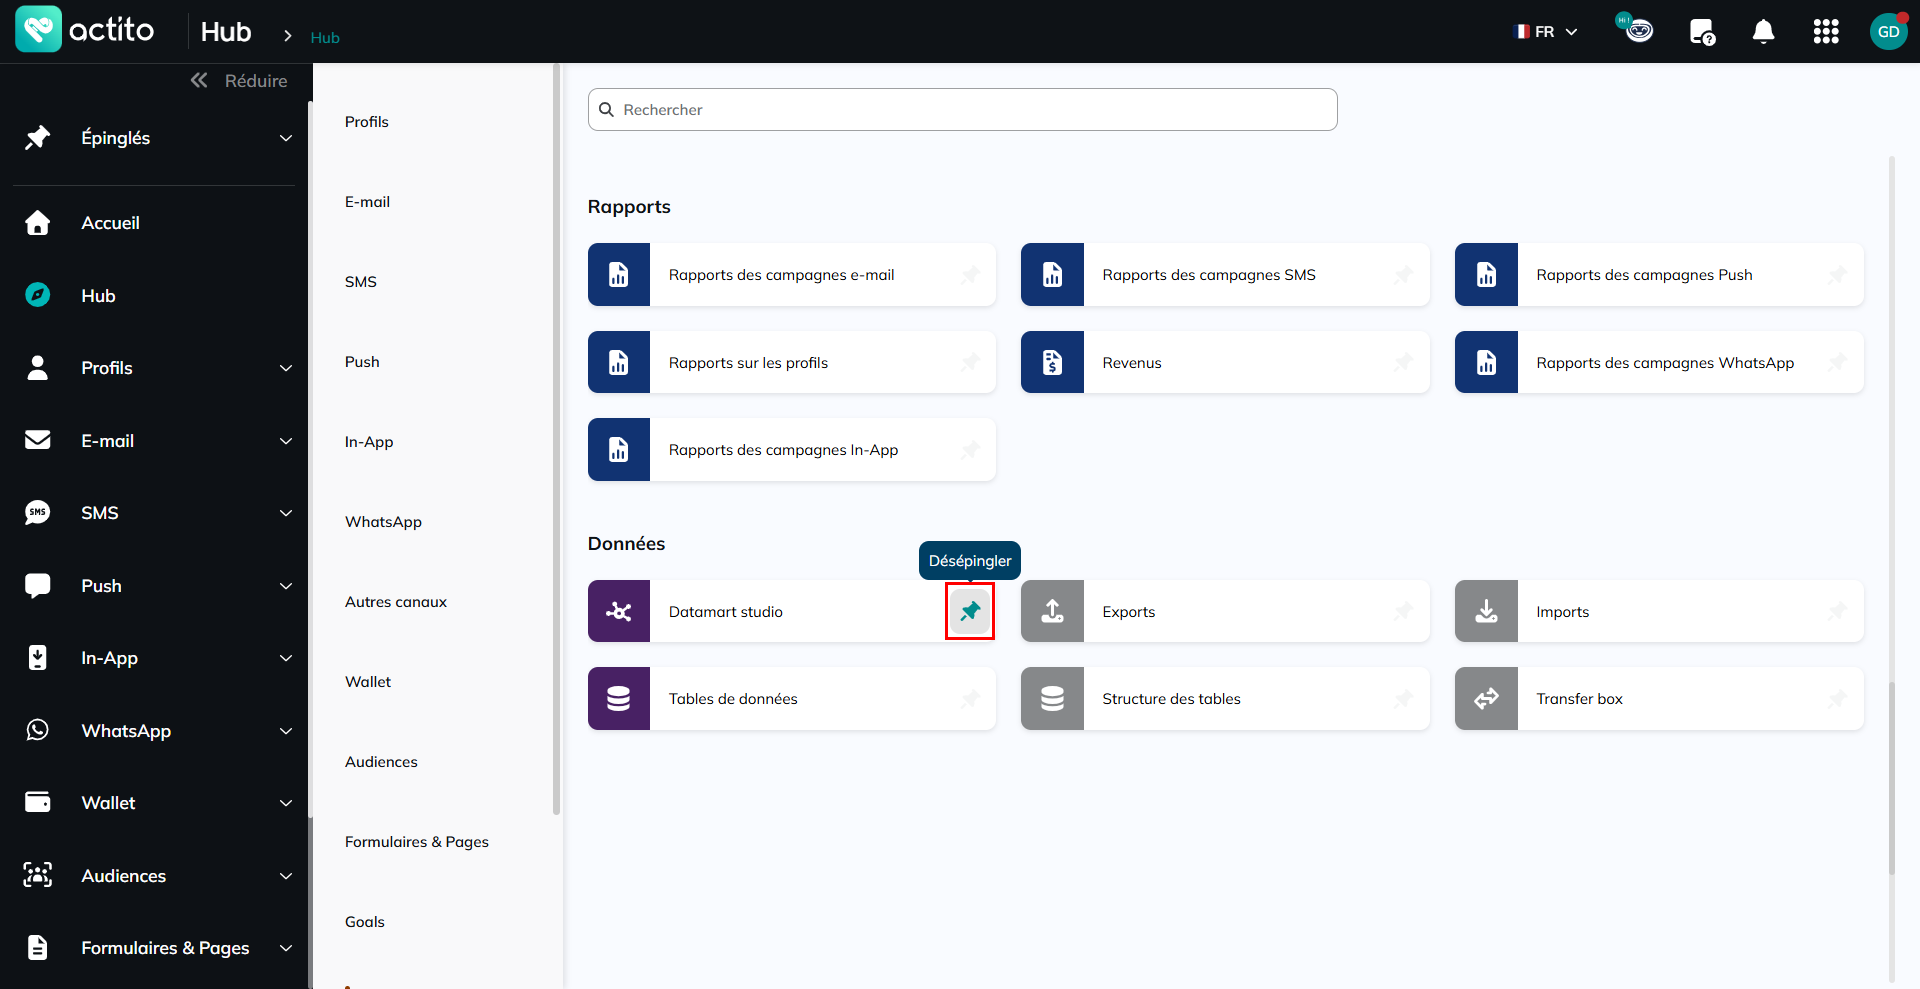Click the Tables de données database icon

(x=619, y=699)
